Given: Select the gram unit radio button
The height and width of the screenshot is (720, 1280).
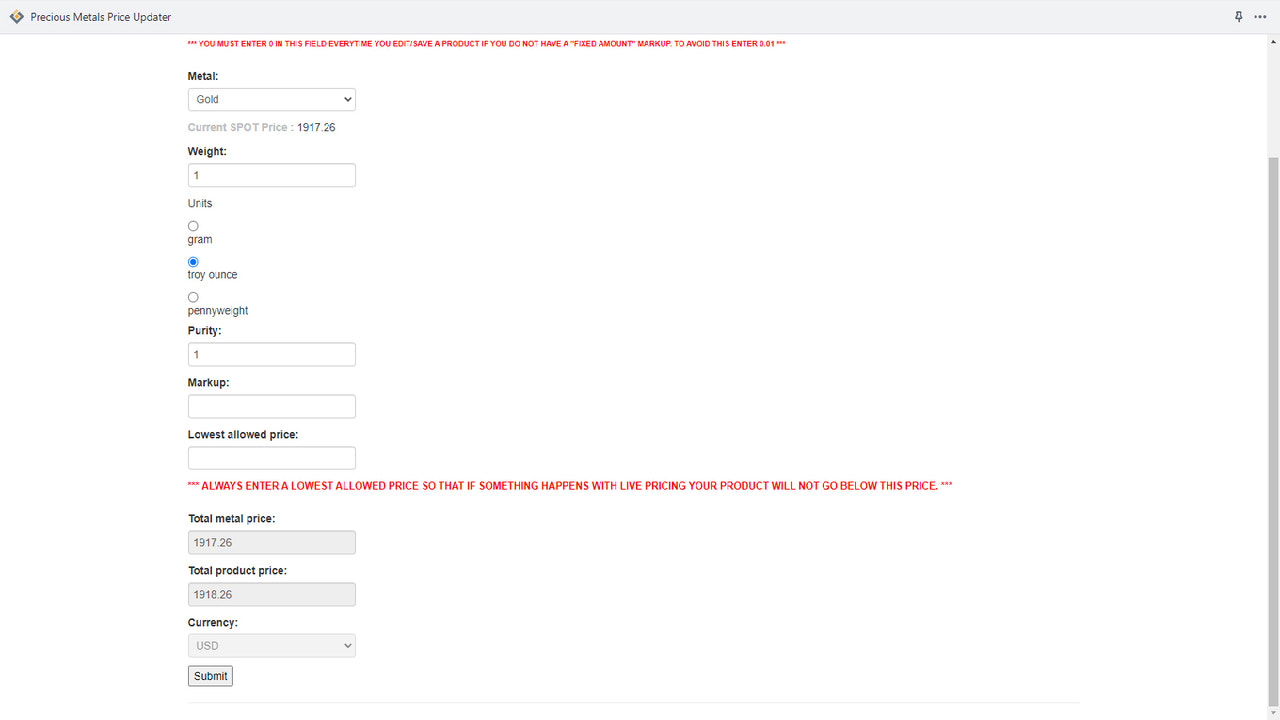Looking at the screenshot, I should coord(193,226).
